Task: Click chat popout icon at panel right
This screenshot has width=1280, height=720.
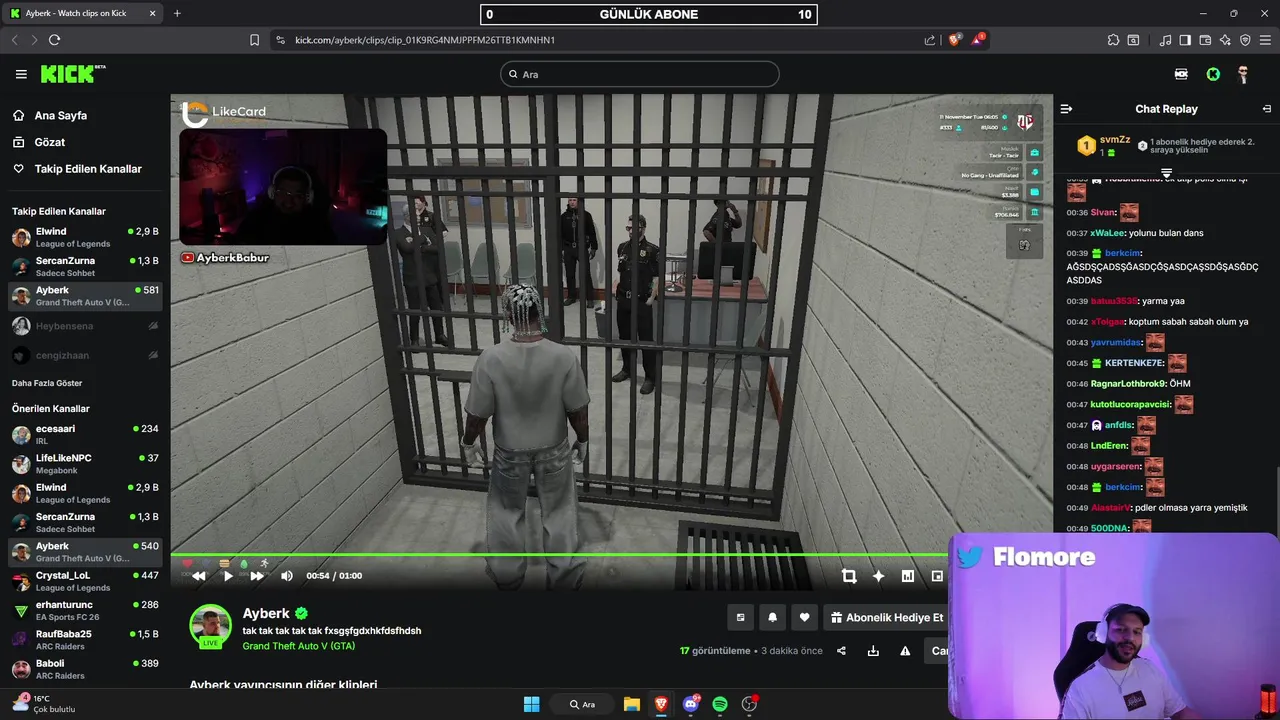Action: point(1267,109)
